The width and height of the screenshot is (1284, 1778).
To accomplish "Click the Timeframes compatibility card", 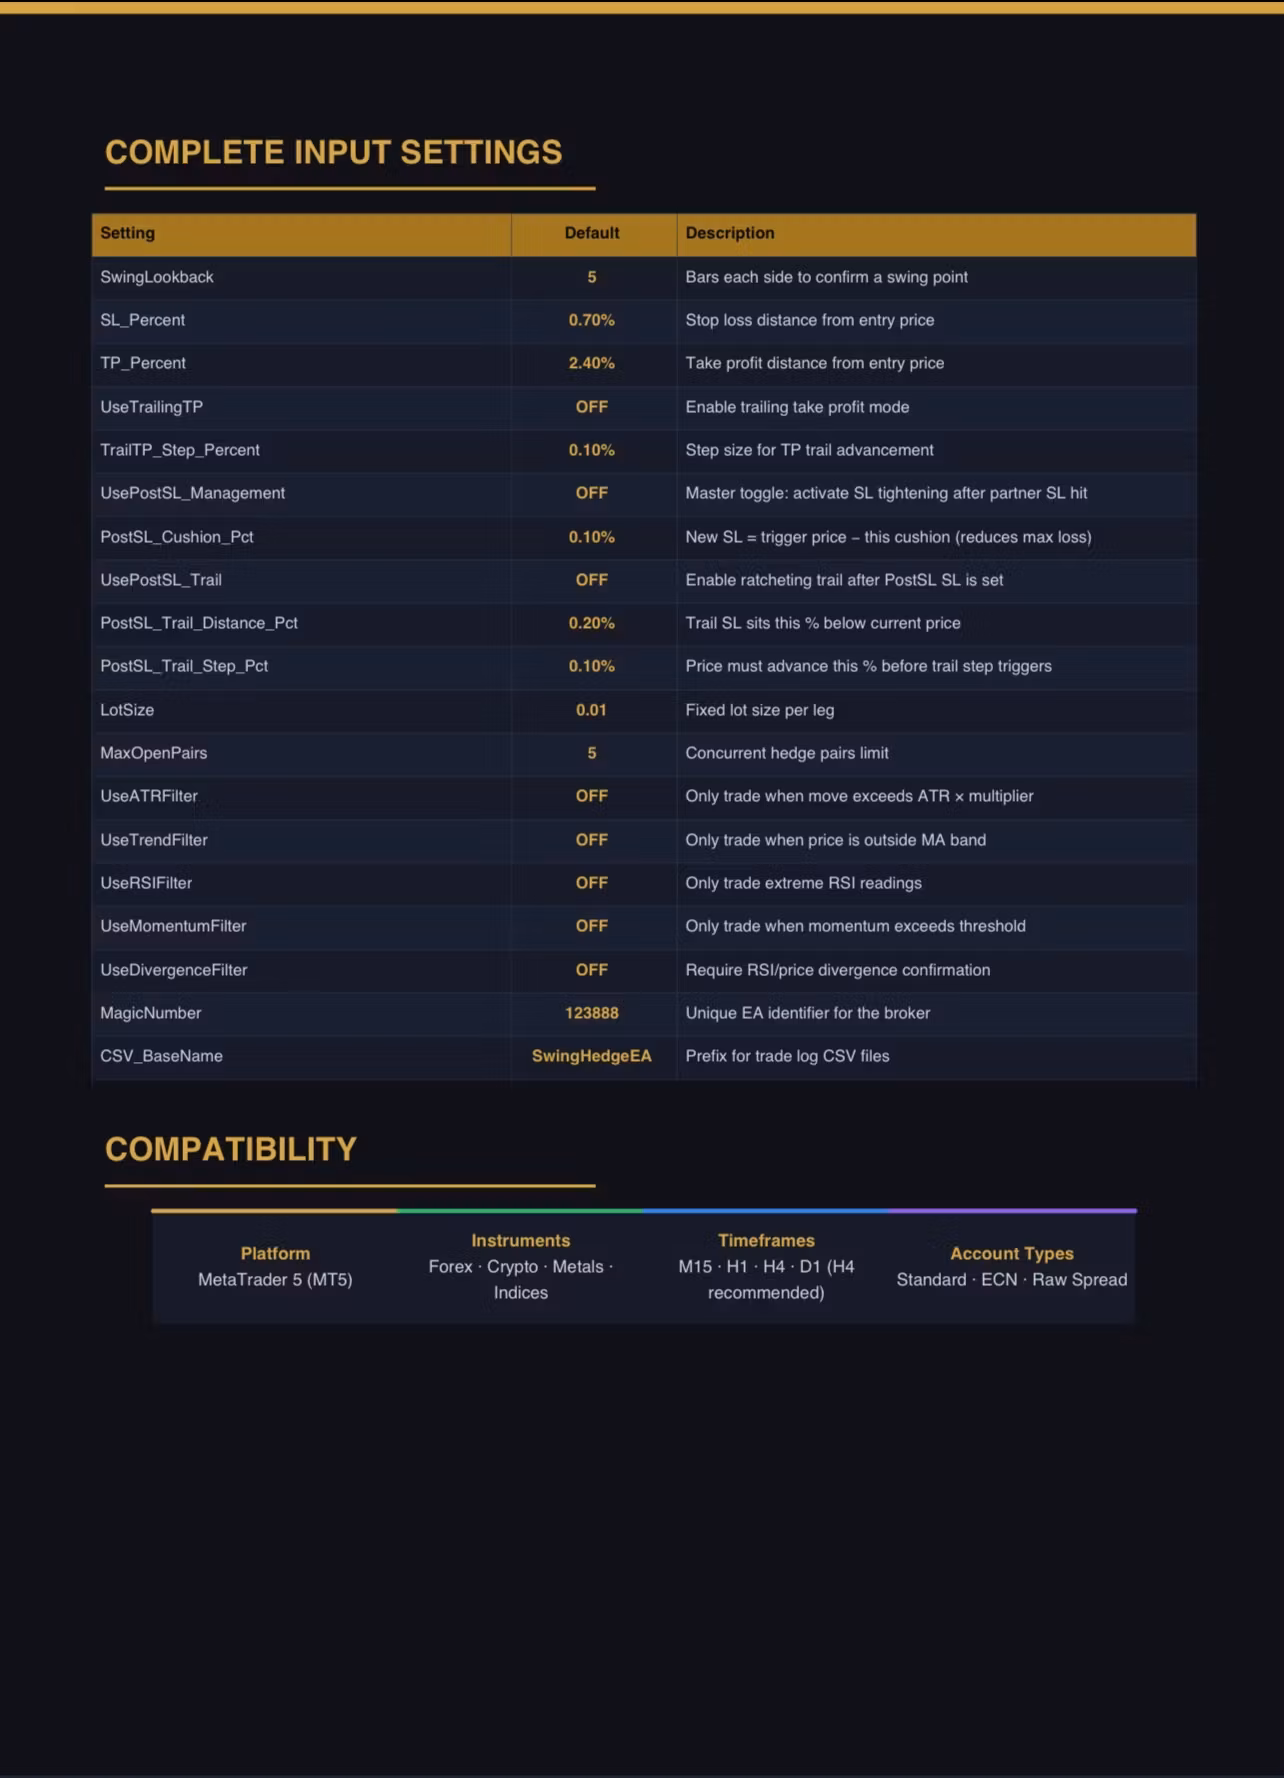I will click(766, 1267).
